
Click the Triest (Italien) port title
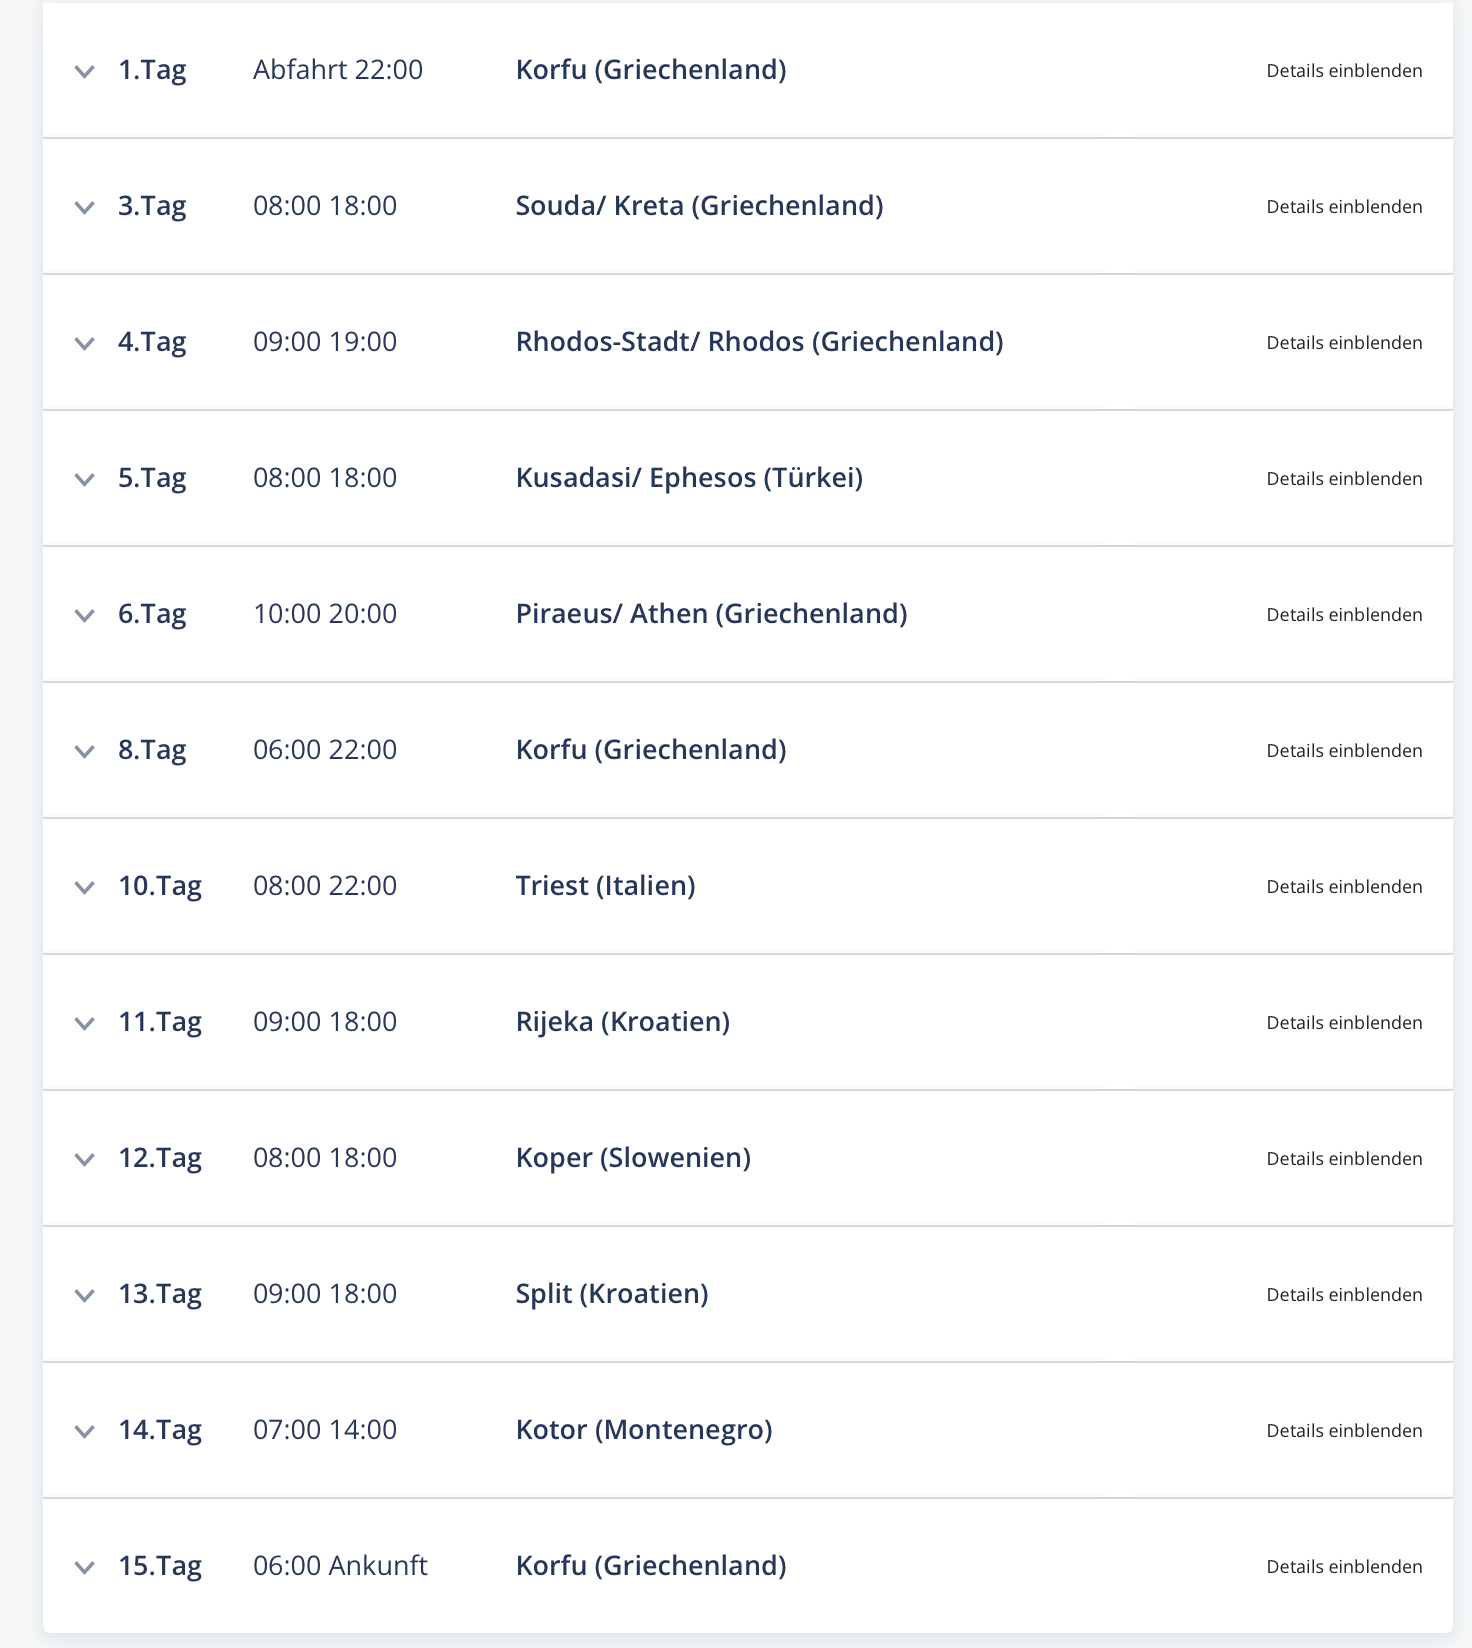click(x=605, y=886)
